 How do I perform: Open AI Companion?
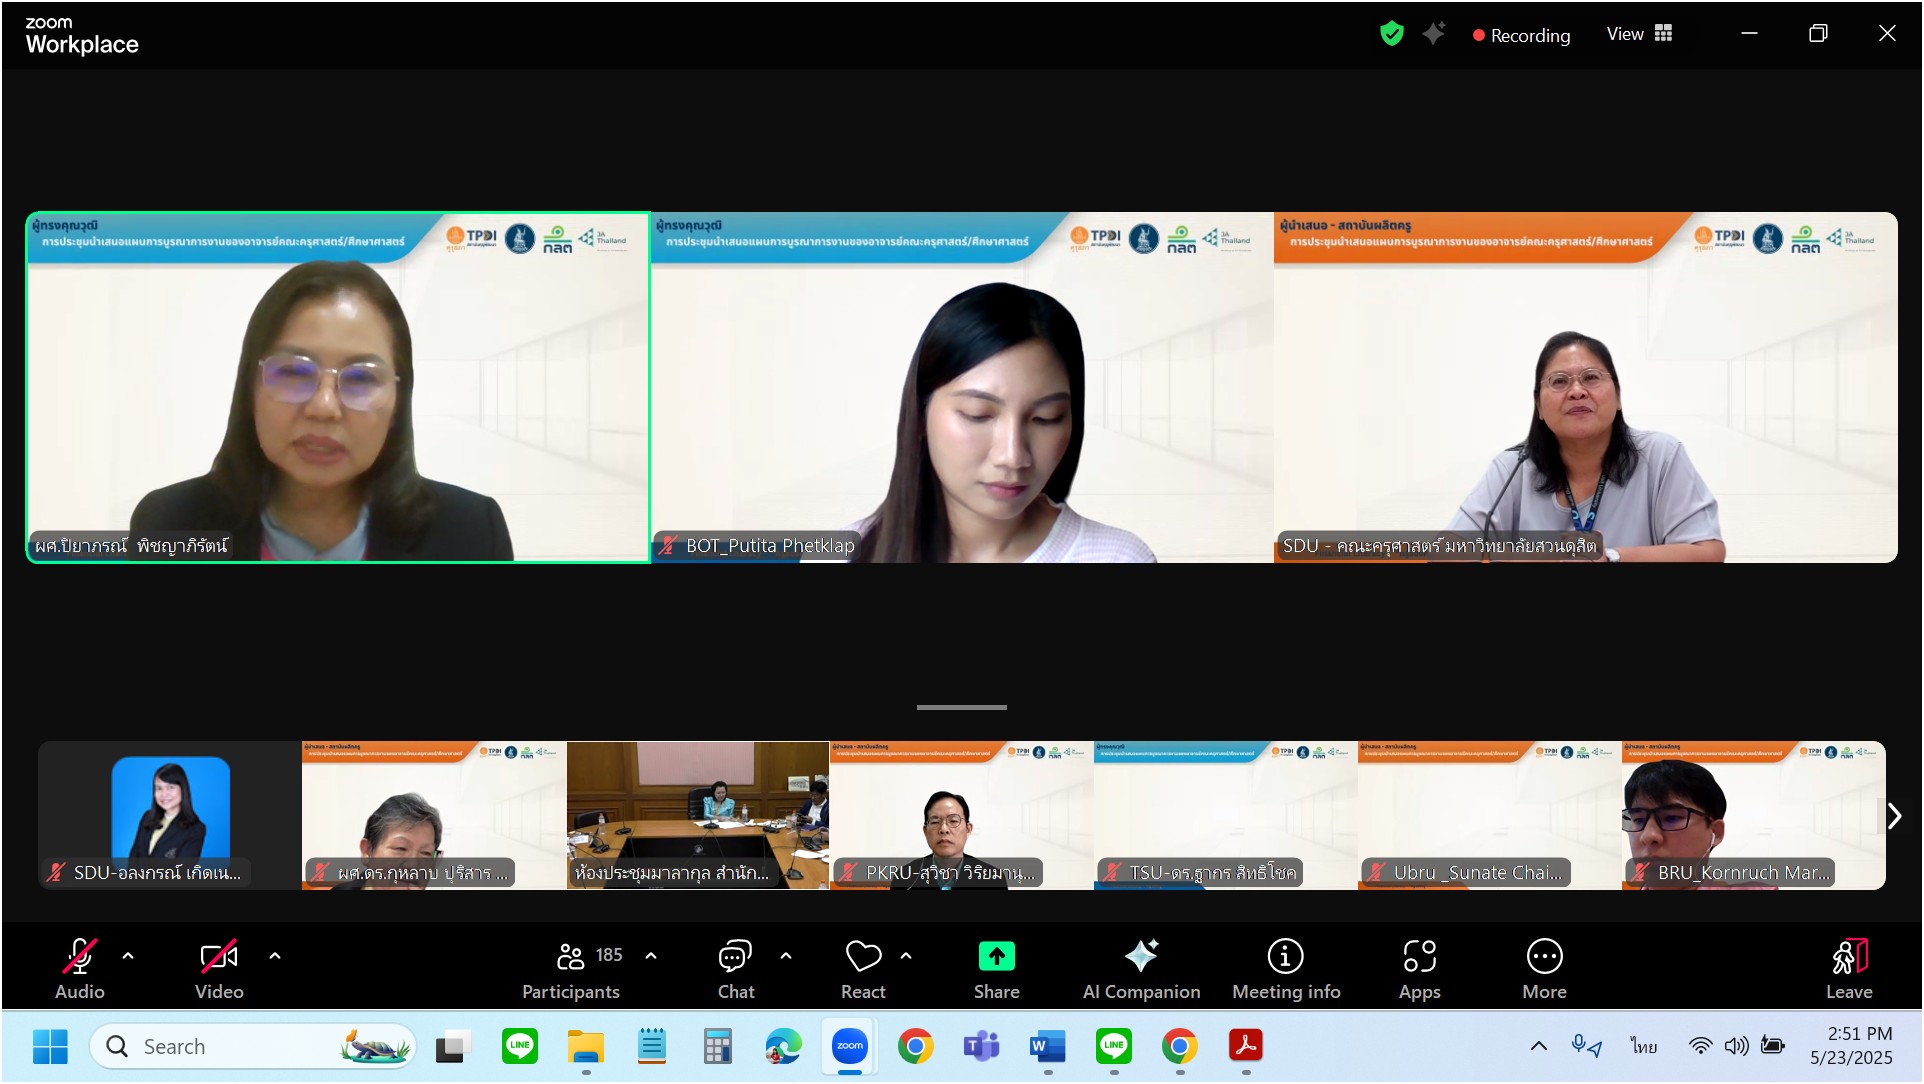(x=1141, y=969)
